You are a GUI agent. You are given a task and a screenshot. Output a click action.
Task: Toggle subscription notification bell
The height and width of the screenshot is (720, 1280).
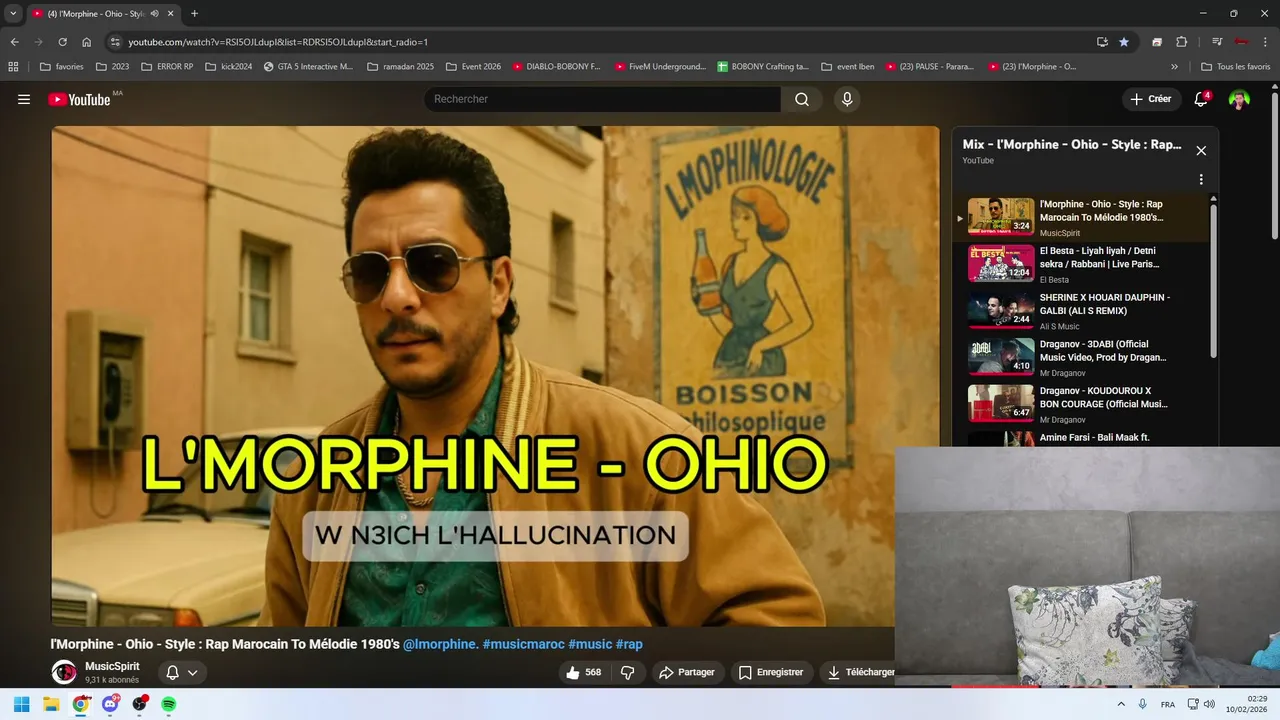172,673
